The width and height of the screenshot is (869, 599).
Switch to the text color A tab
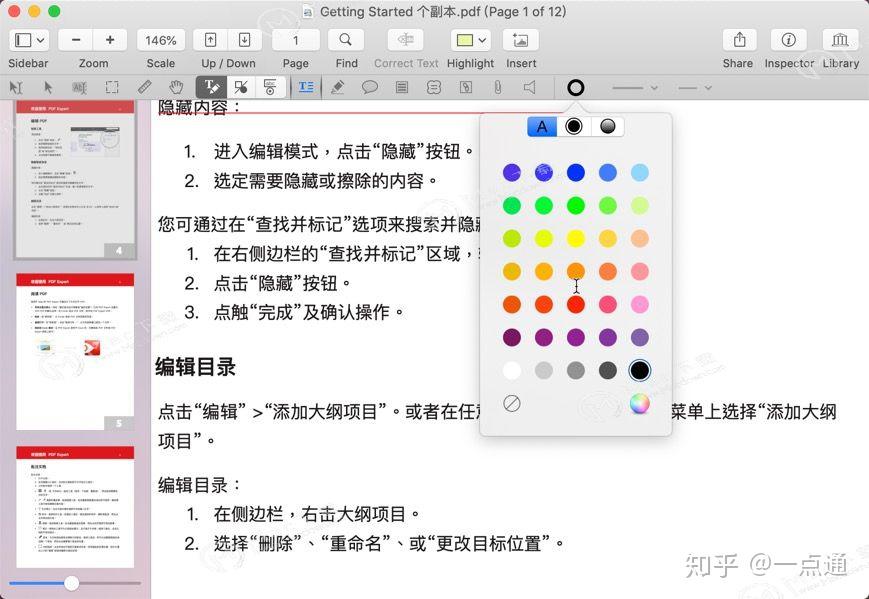click(x=542, y=126)
